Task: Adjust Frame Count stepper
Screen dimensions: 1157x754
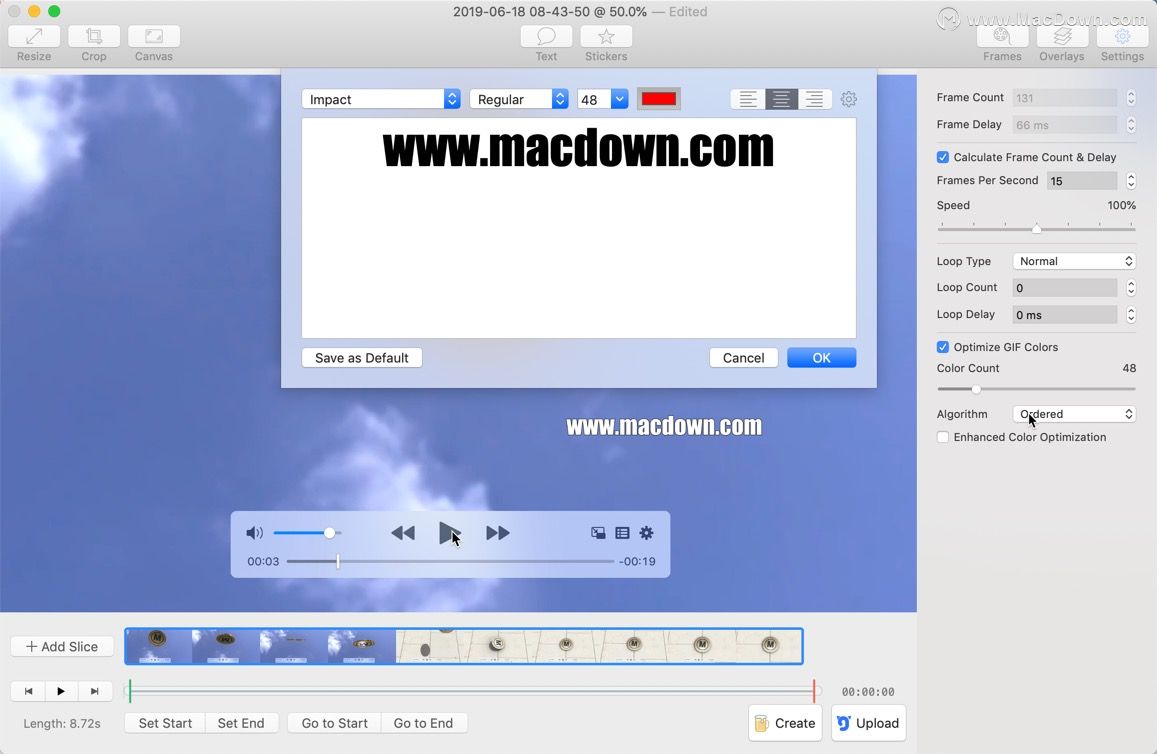Action: coord(1130,97)
